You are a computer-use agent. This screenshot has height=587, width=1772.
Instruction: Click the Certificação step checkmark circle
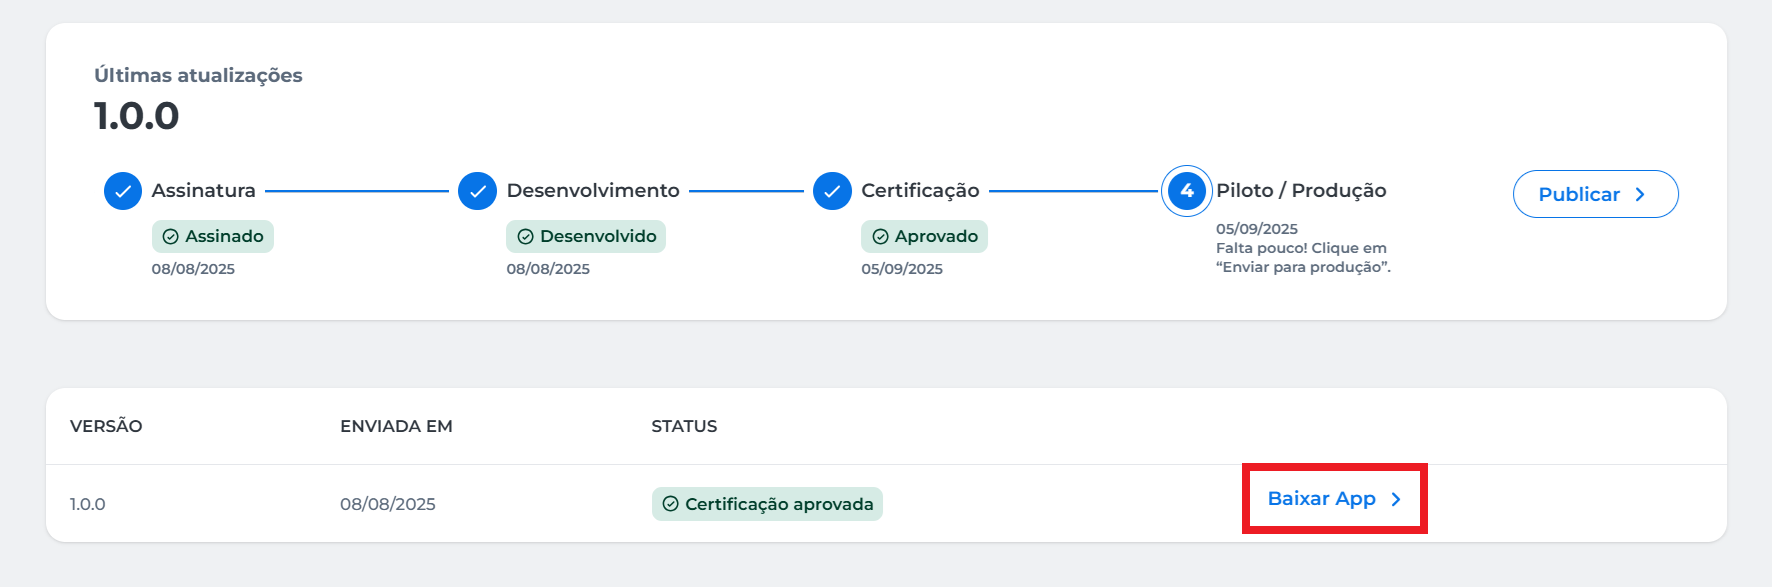pyautogui.click(x=832, y=191)
